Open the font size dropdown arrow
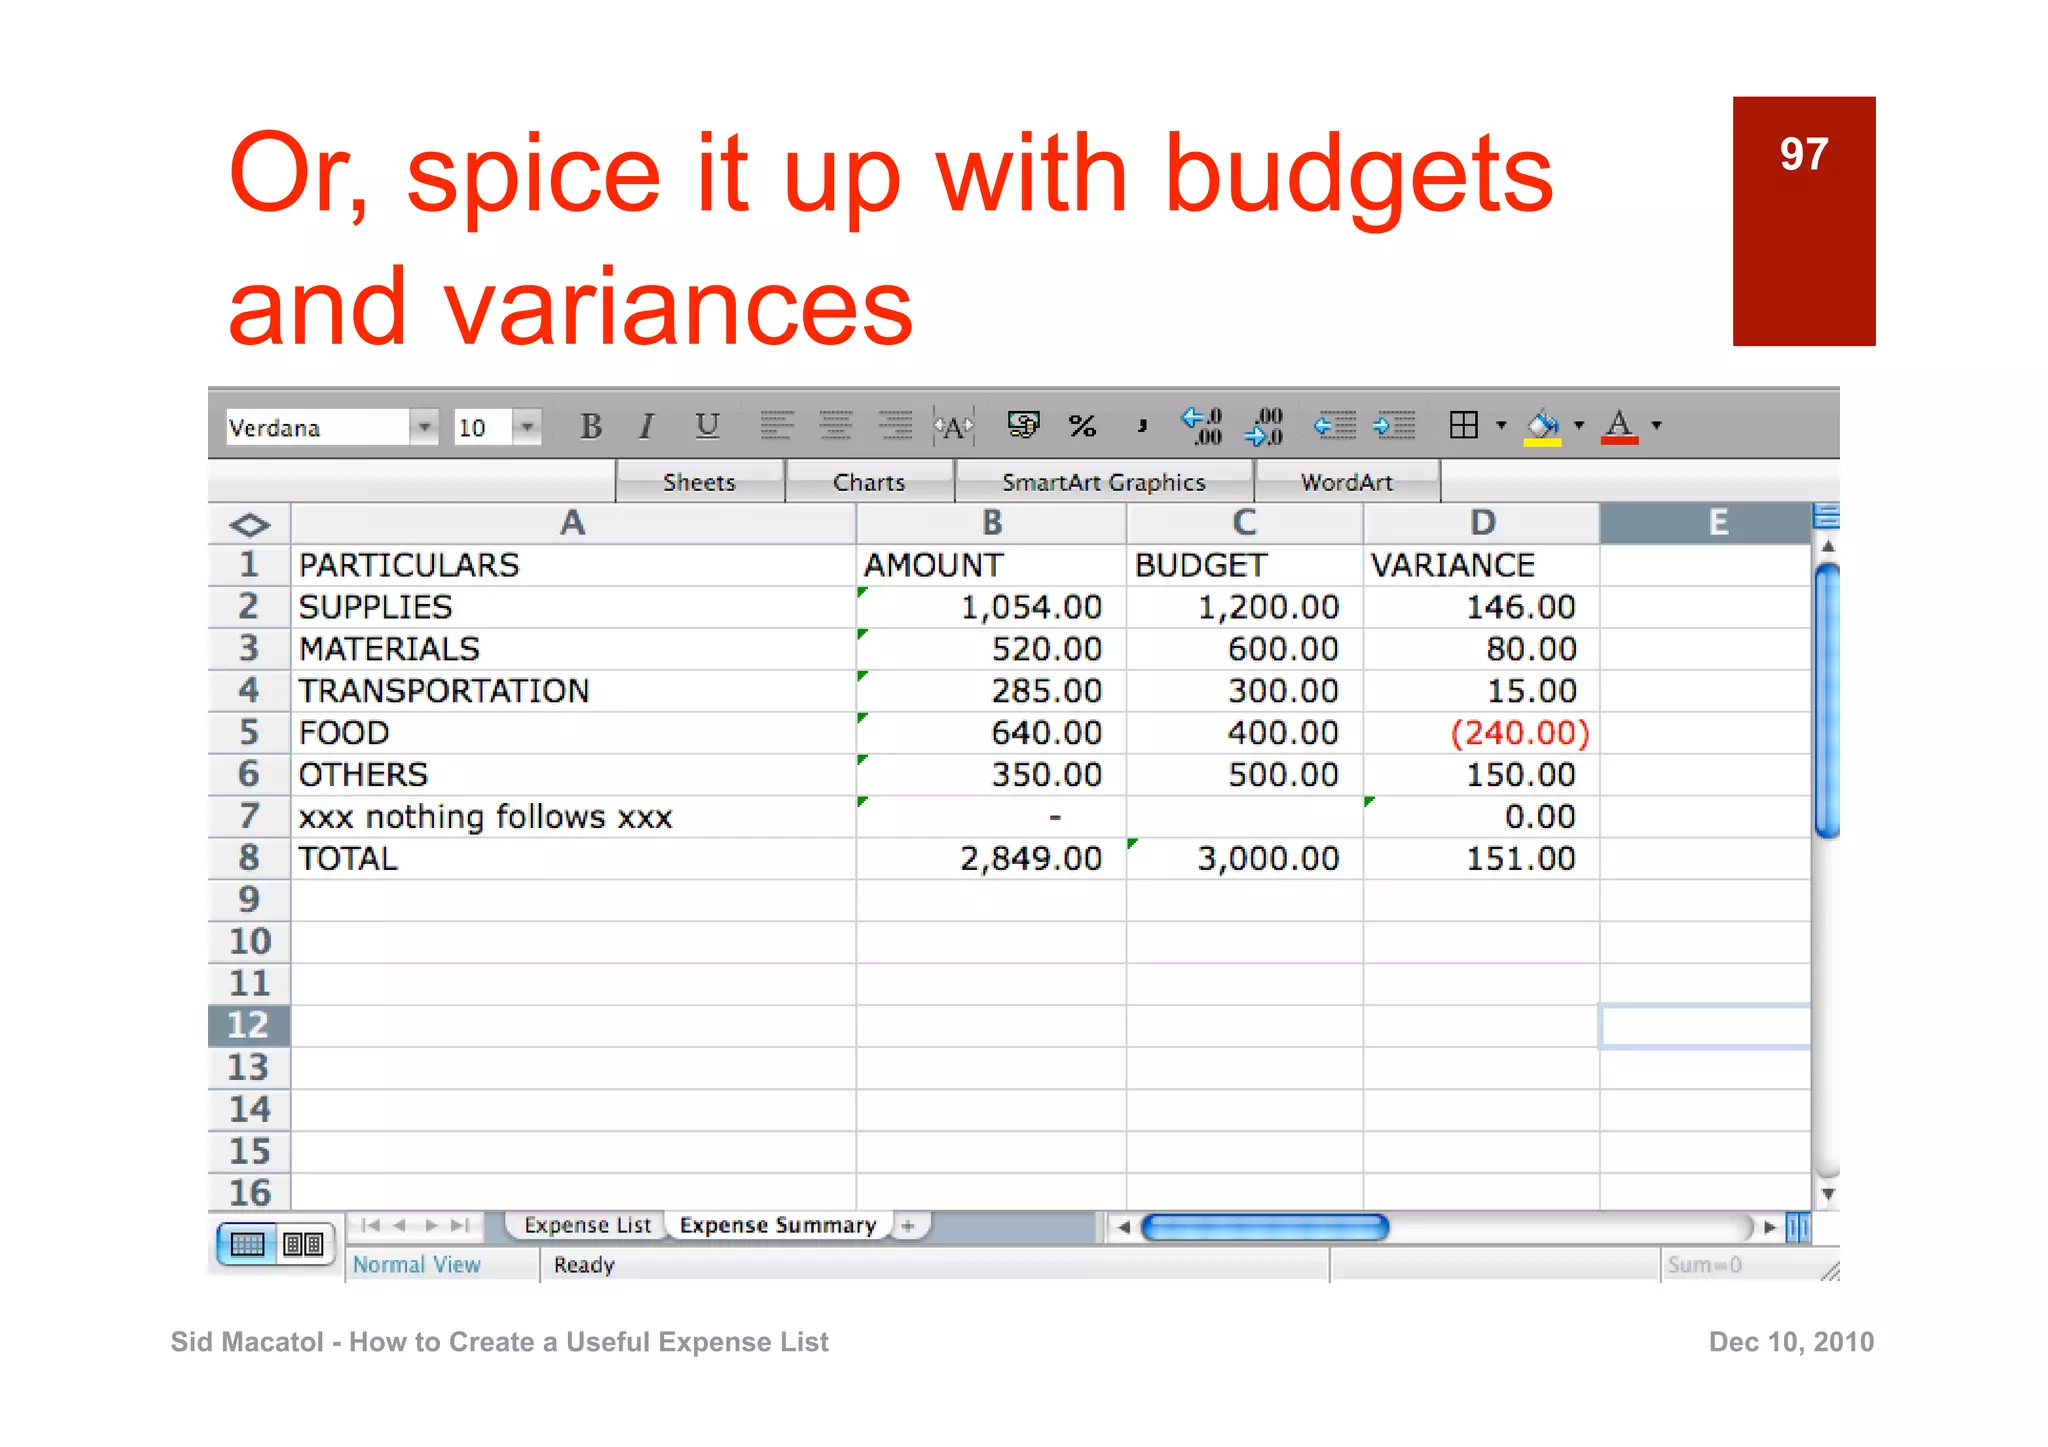The image size is (2048, 1447). point(527,427)
